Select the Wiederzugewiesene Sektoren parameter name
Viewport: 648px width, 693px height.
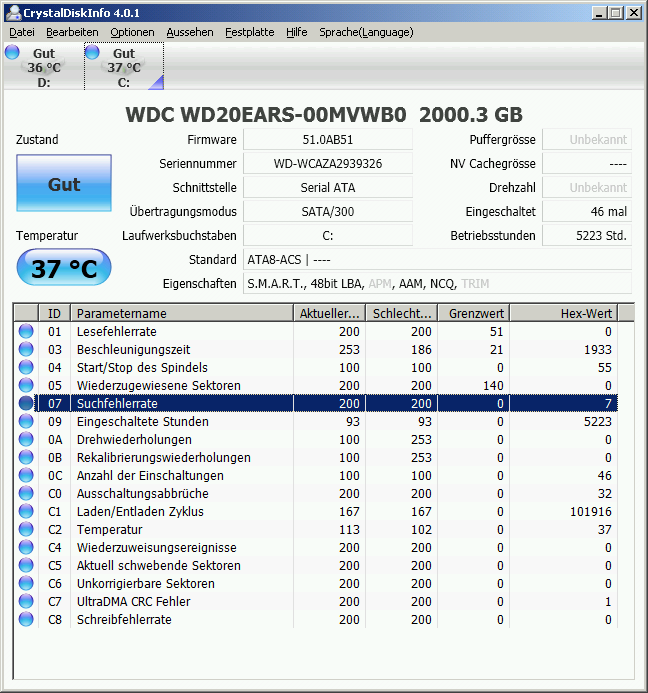click(x=159, y=385)
